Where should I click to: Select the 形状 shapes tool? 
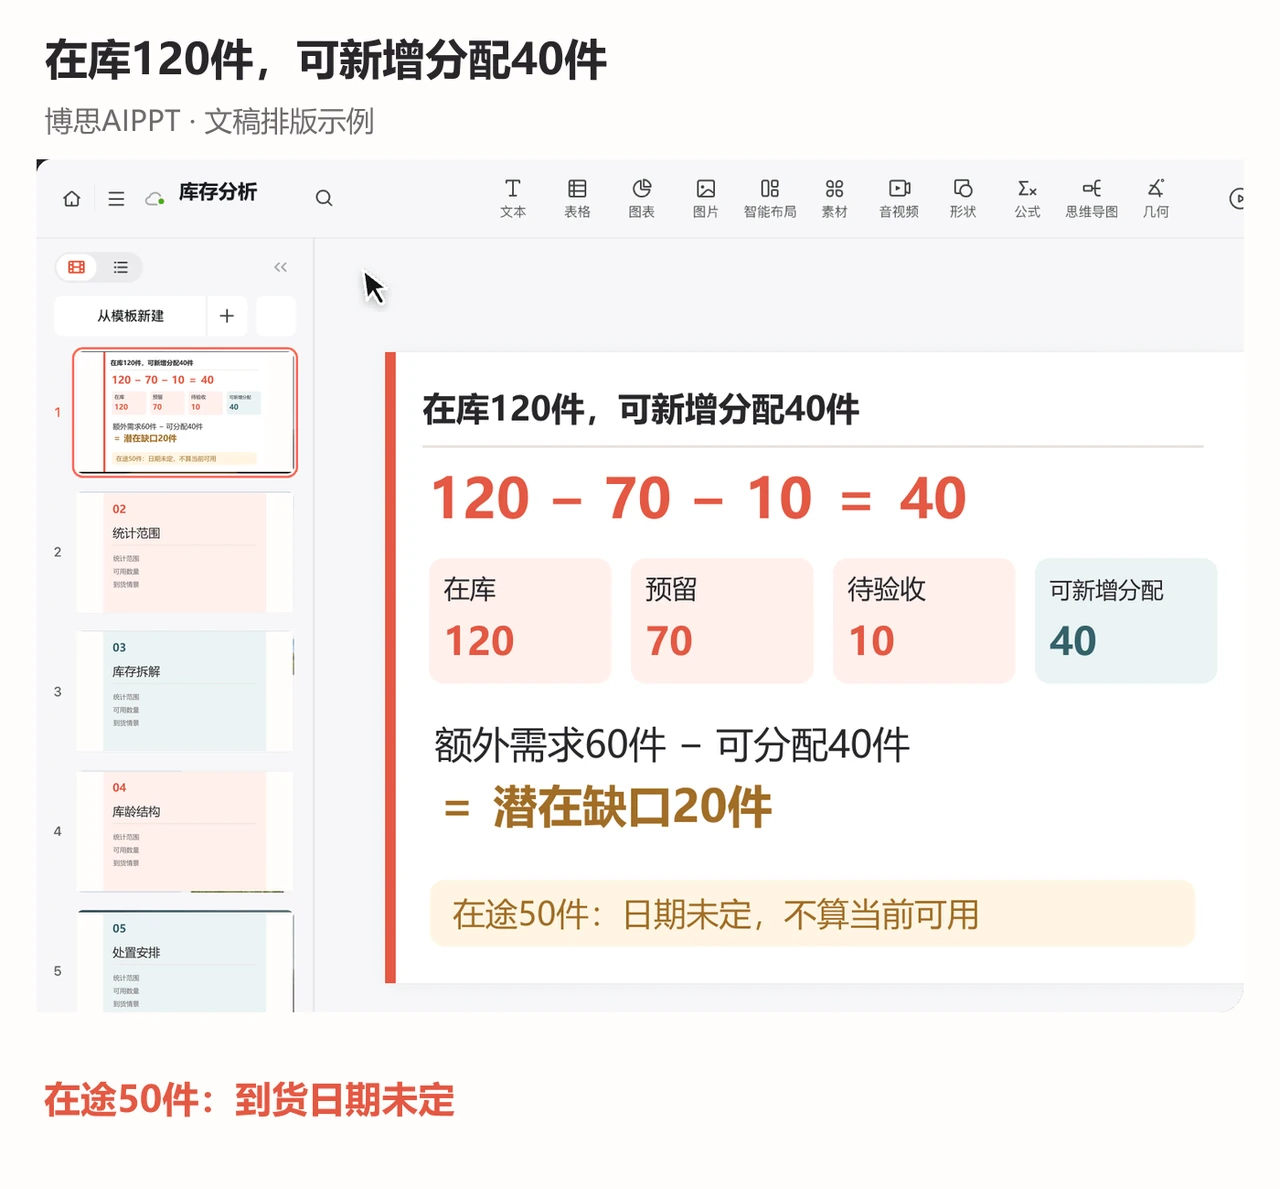tap(963, 198)
